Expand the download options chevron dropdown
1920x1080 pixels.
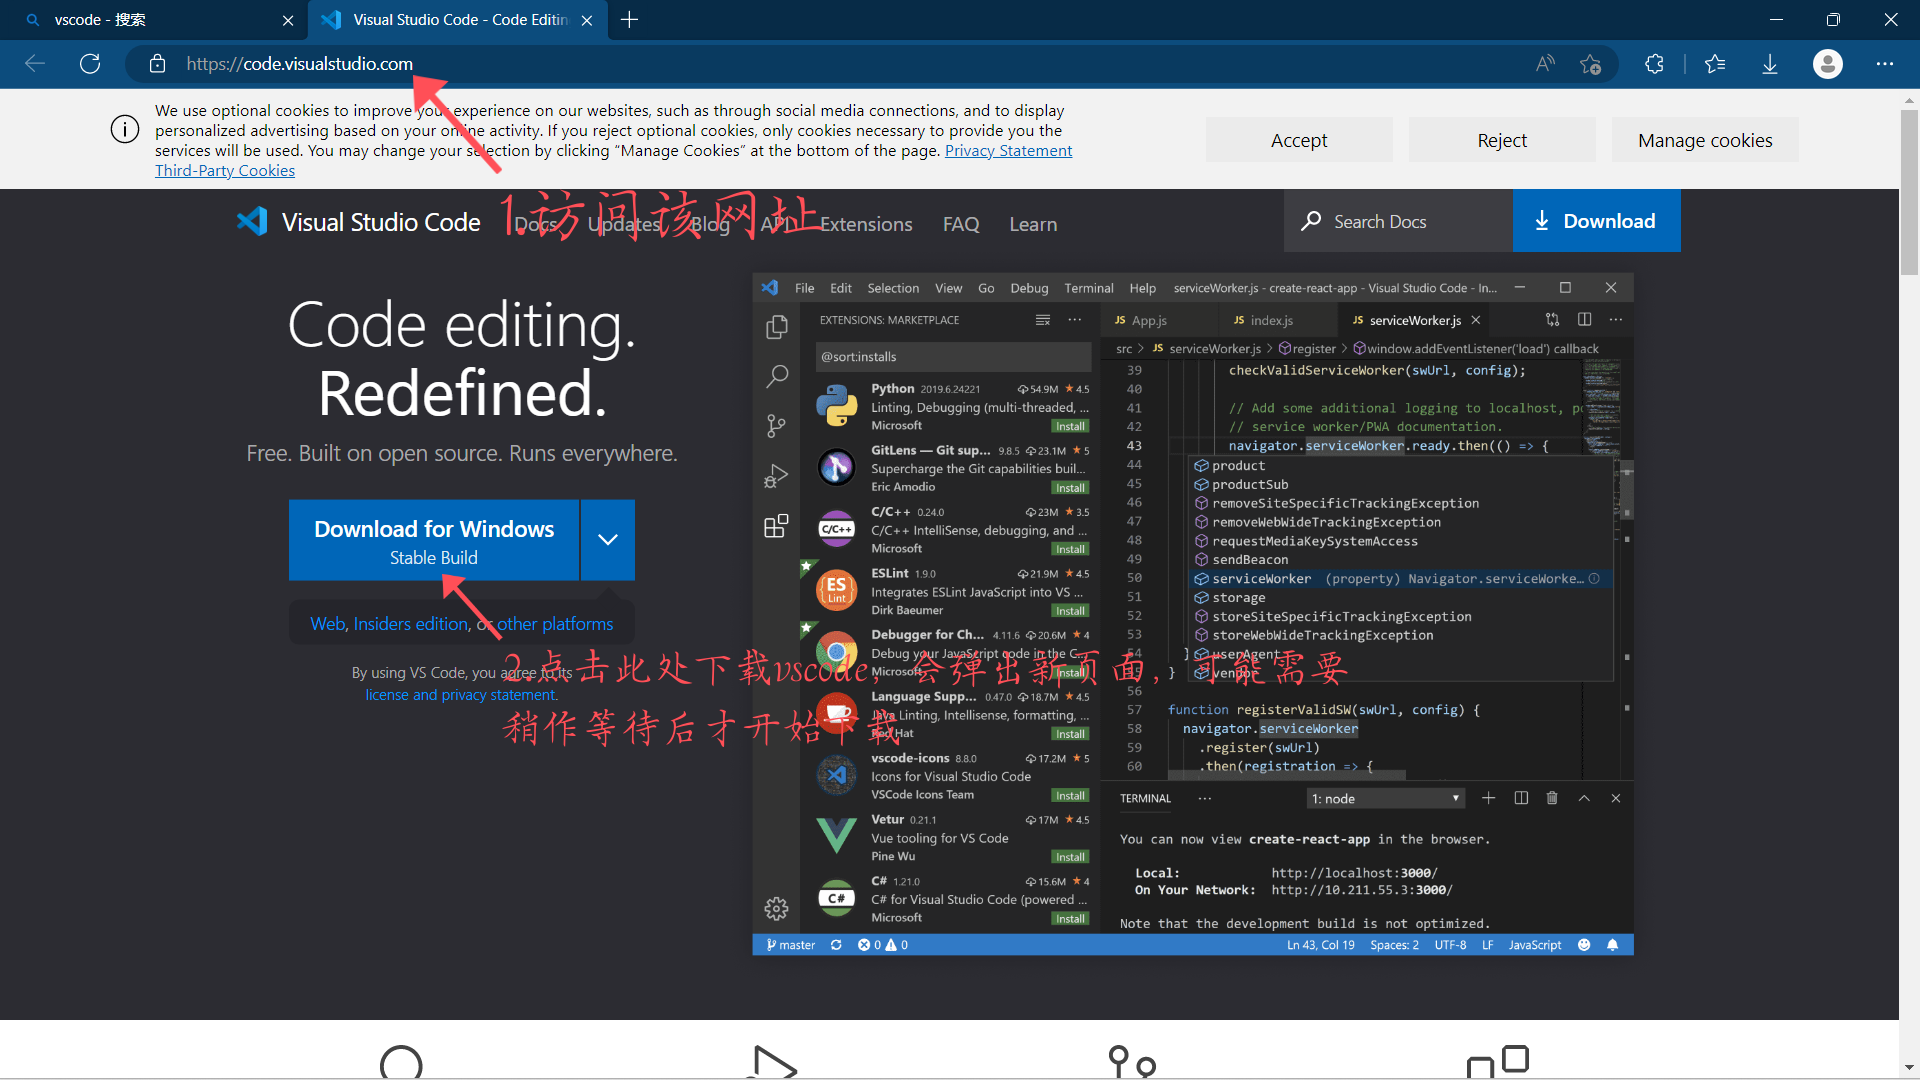(x=607, y=540)
